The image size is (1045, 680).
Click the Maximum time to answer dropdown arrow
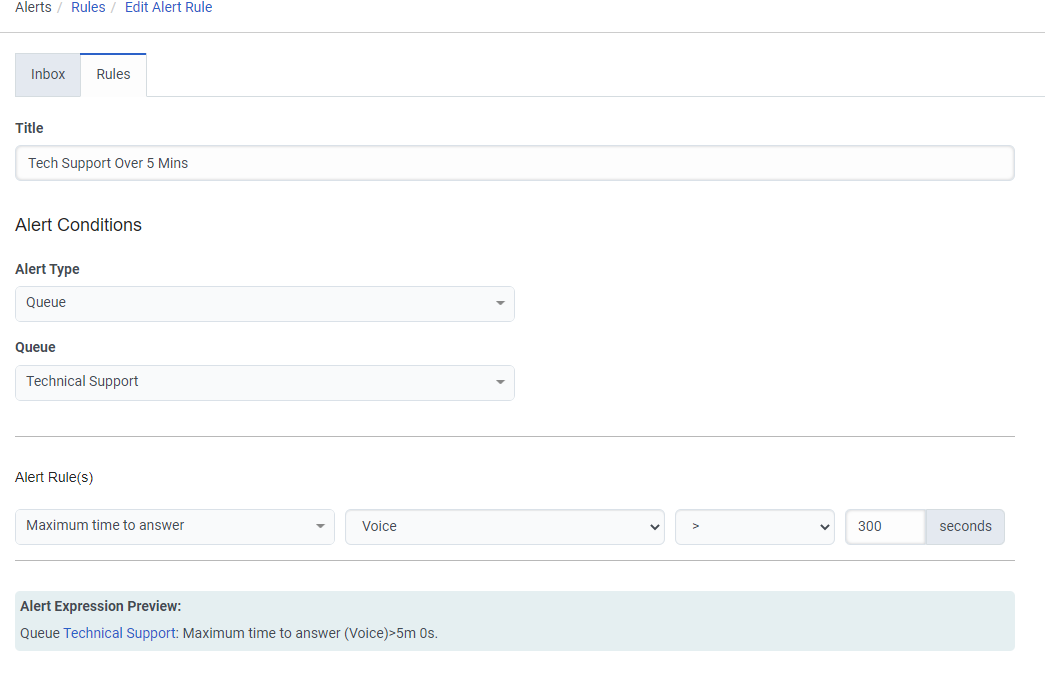pos(321,526)
